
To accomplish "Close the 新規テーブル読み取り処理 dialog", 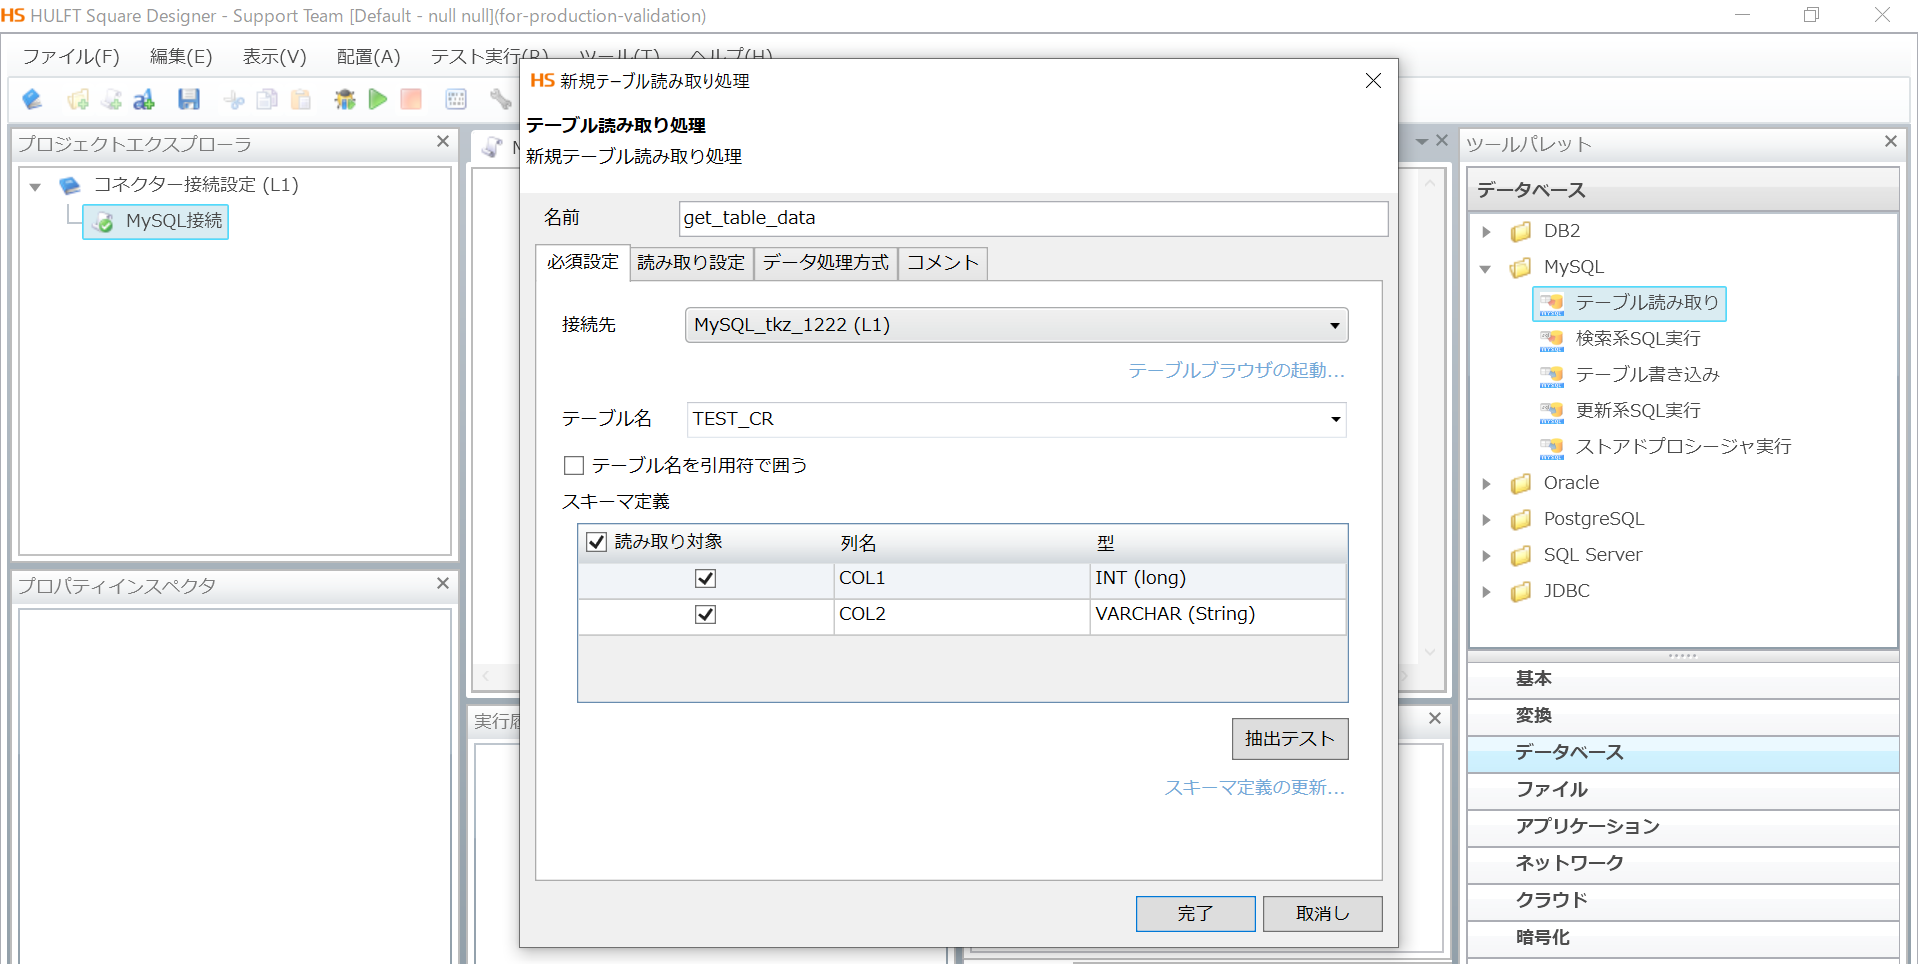I will coord(1373,81).
